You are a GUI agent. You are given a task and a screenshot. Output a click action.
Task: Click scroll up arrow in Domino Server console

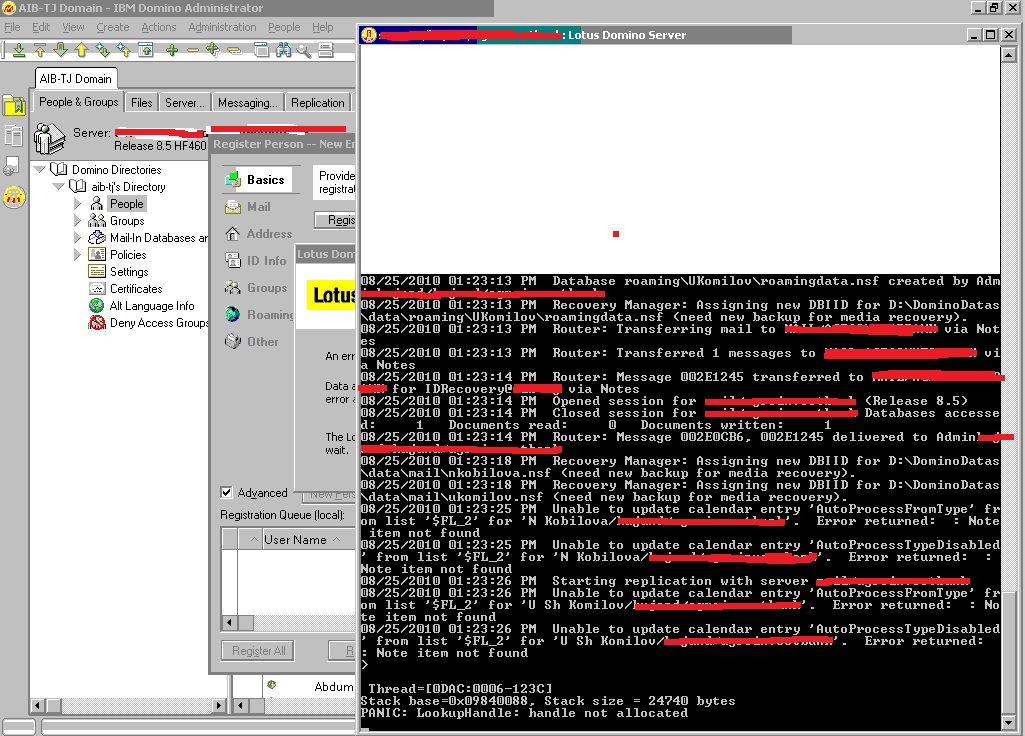click(1008, 56)
